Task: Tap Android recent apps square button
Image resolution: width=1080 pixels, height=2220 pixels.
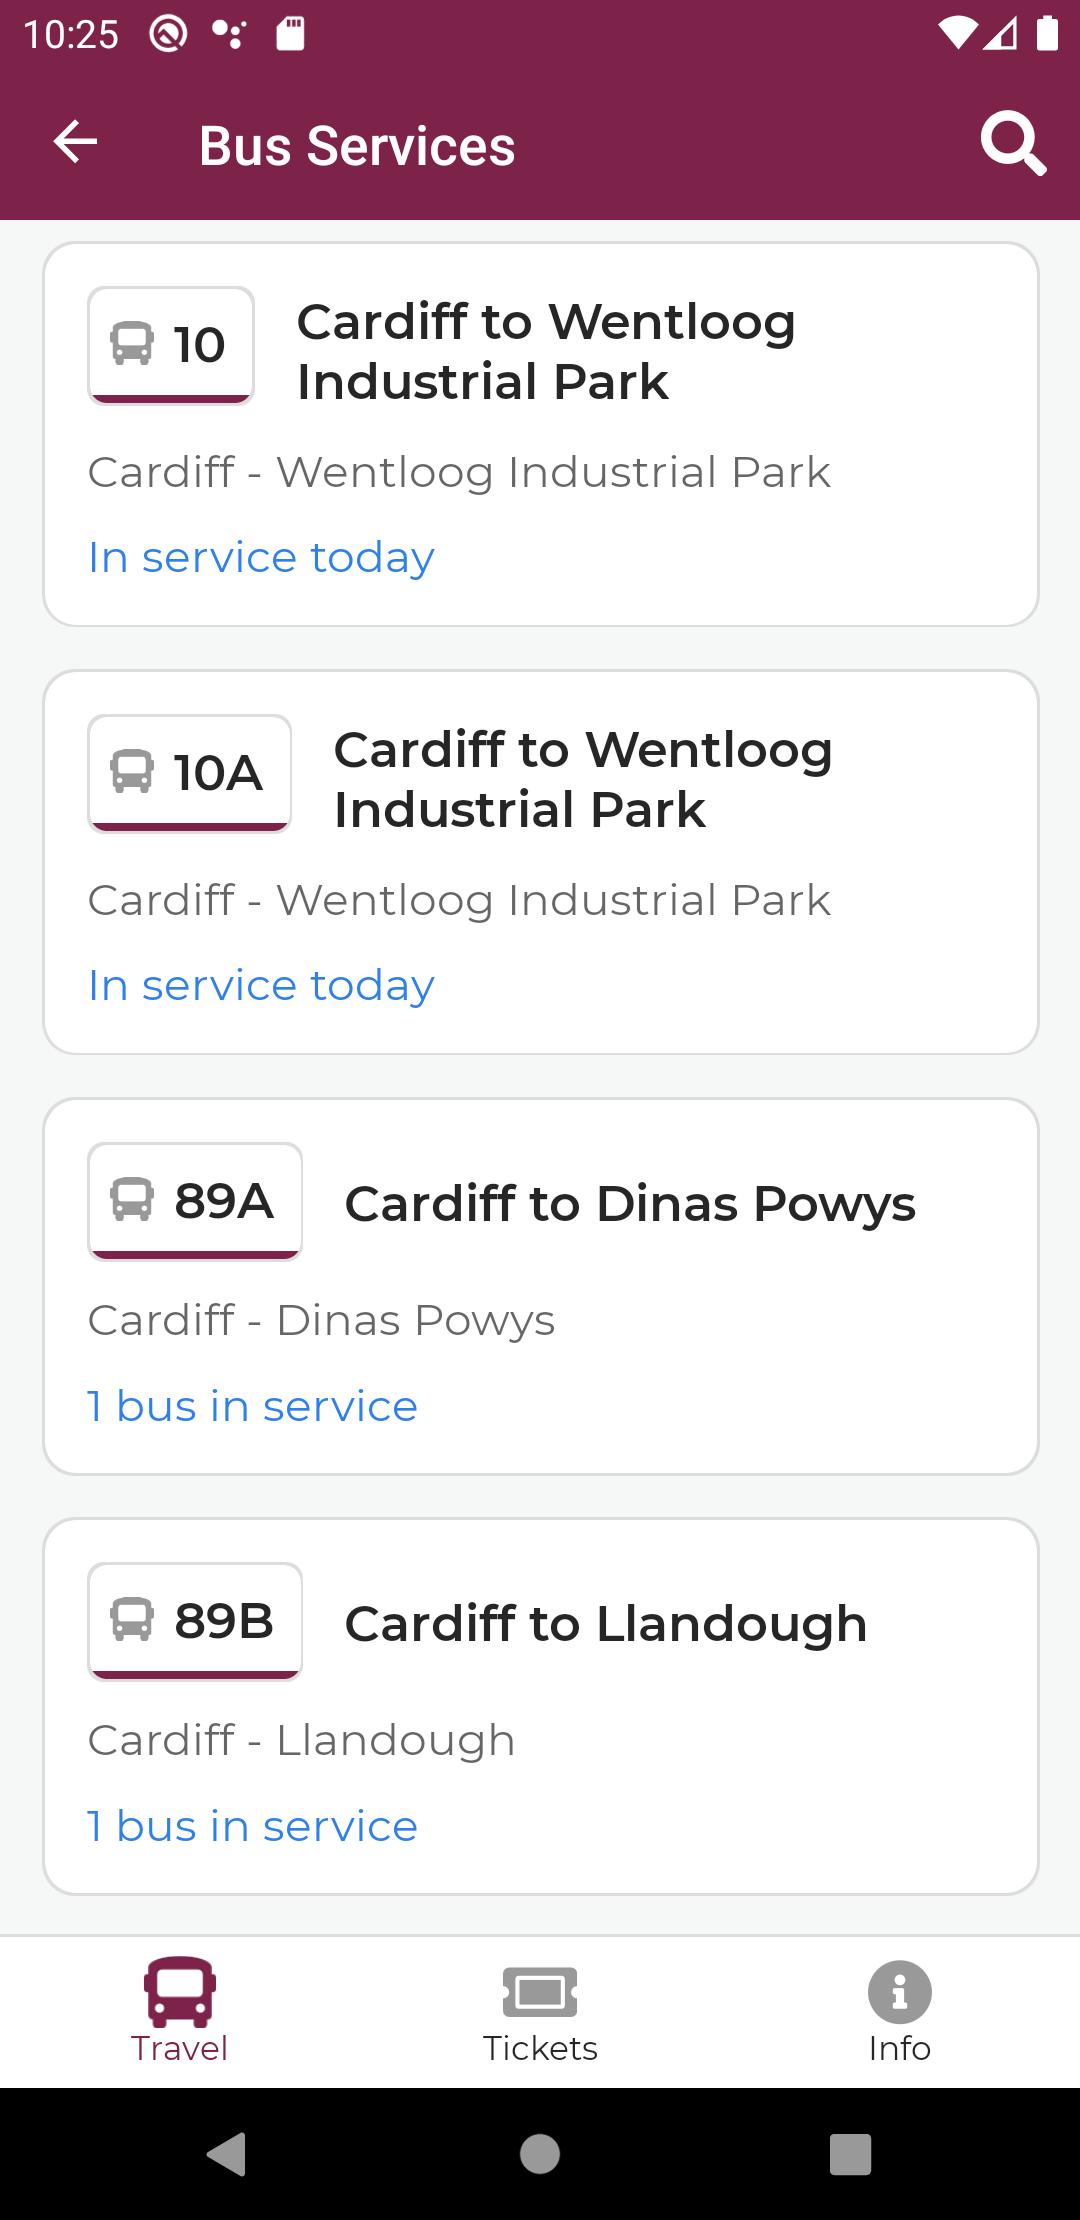Action: (851, 2154)
